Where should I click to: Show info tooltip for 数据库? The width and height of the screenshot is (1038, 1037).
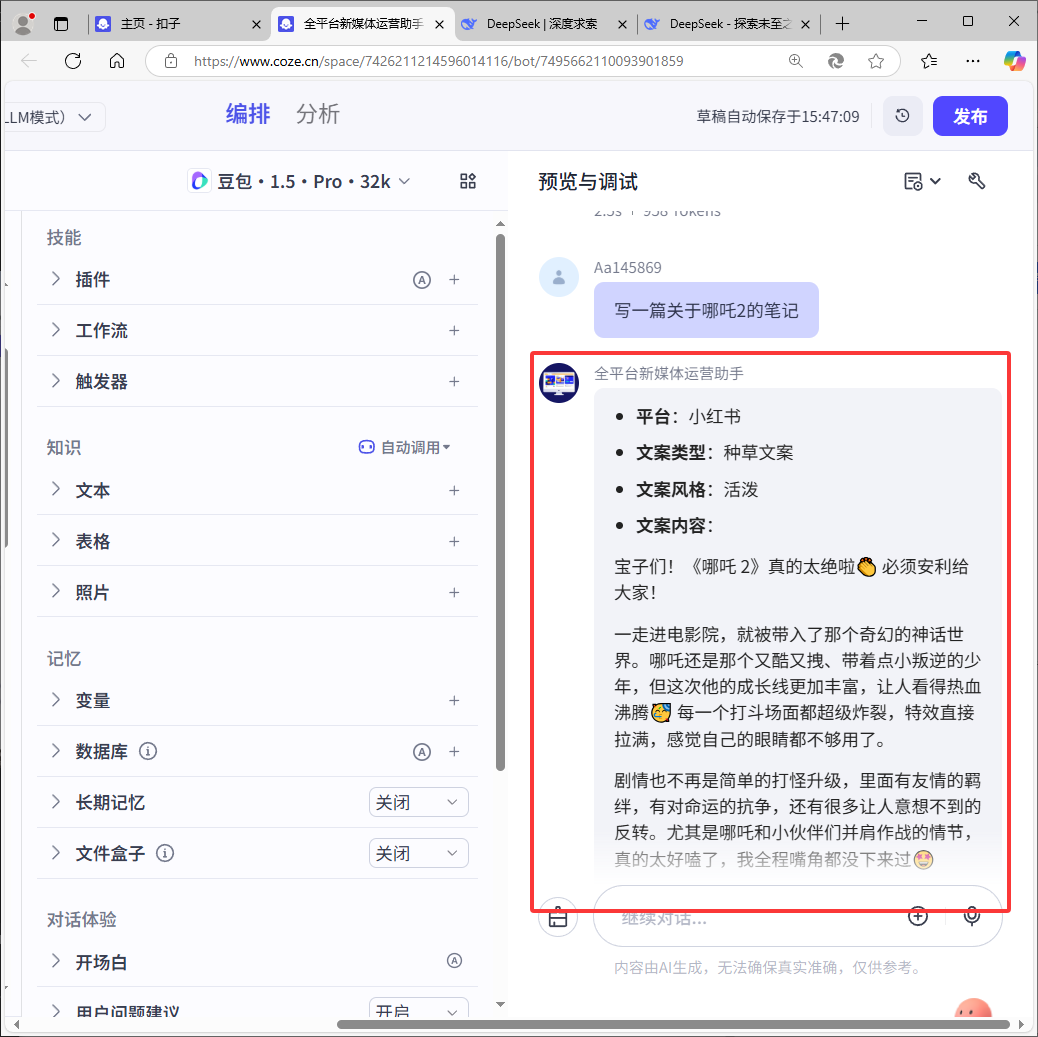point(148,751)
